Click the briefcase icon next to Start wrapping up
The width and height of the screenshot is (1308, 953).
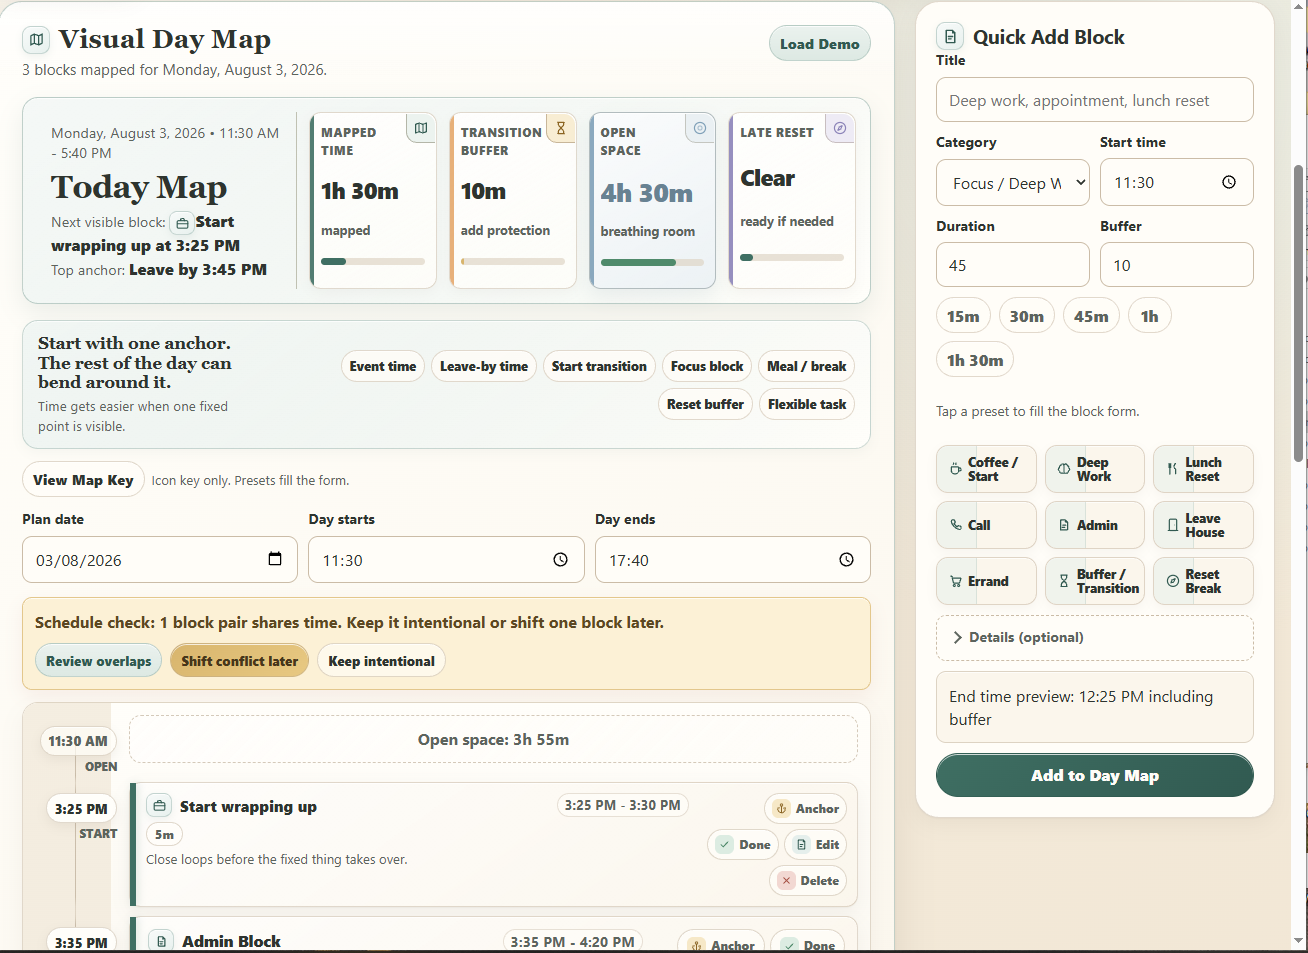159,806
